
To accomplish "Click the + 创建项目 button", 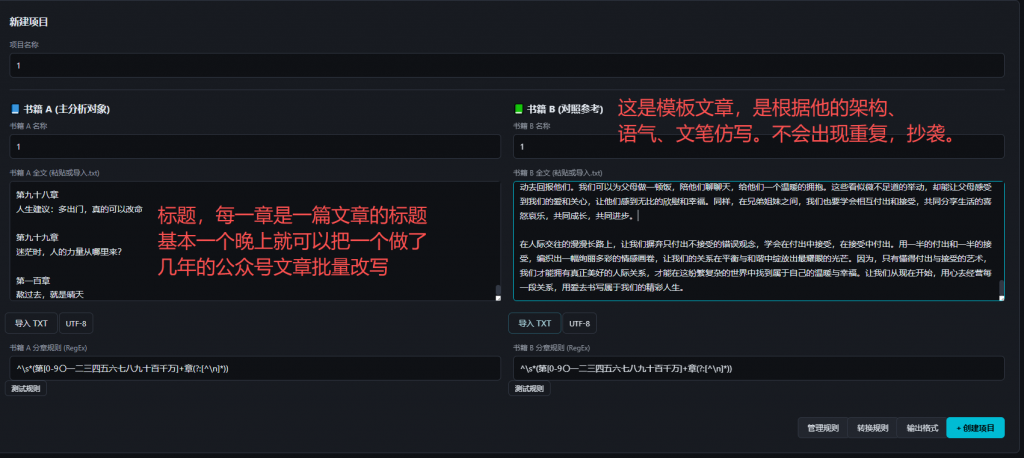I will [975, 428].
